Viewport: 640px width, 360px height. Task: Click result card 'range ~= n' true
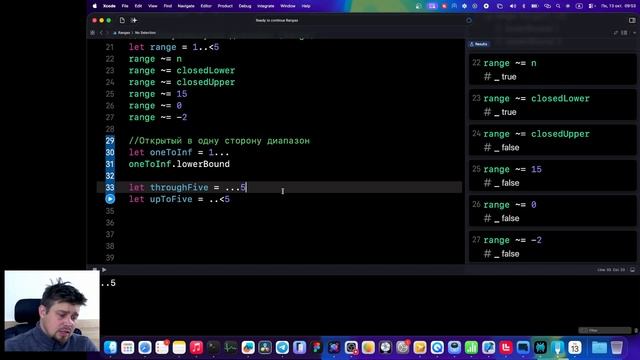point(553,70)
